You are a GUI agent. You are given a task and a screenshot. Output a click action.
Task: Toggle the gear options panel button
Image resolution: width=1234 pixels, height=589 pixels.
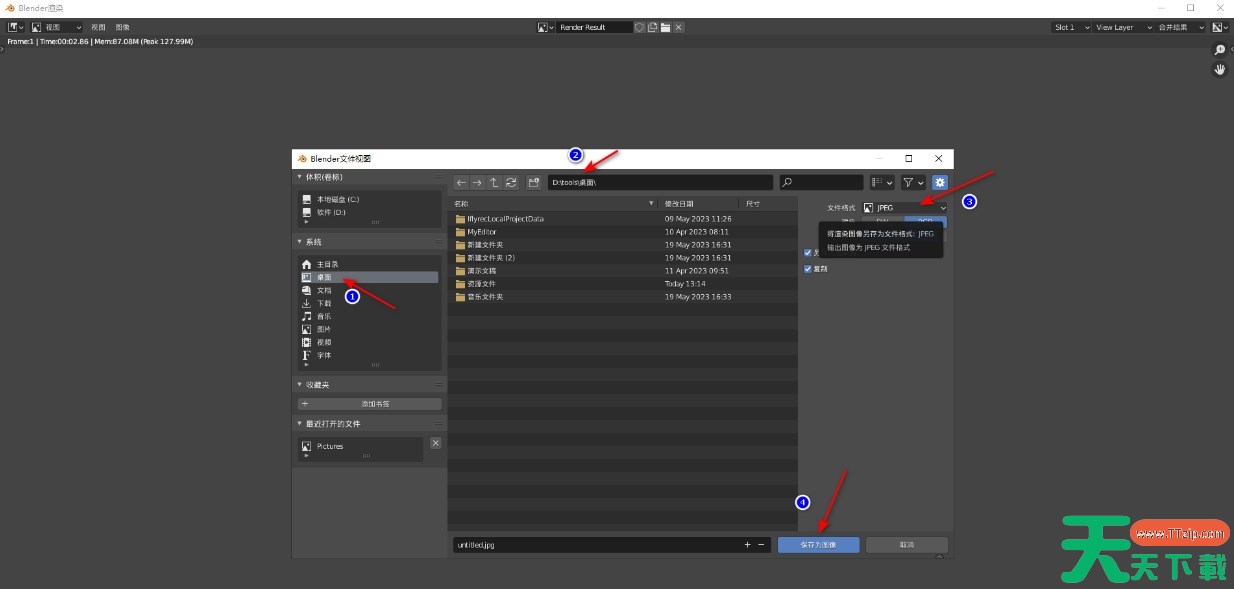coord(939,183)
